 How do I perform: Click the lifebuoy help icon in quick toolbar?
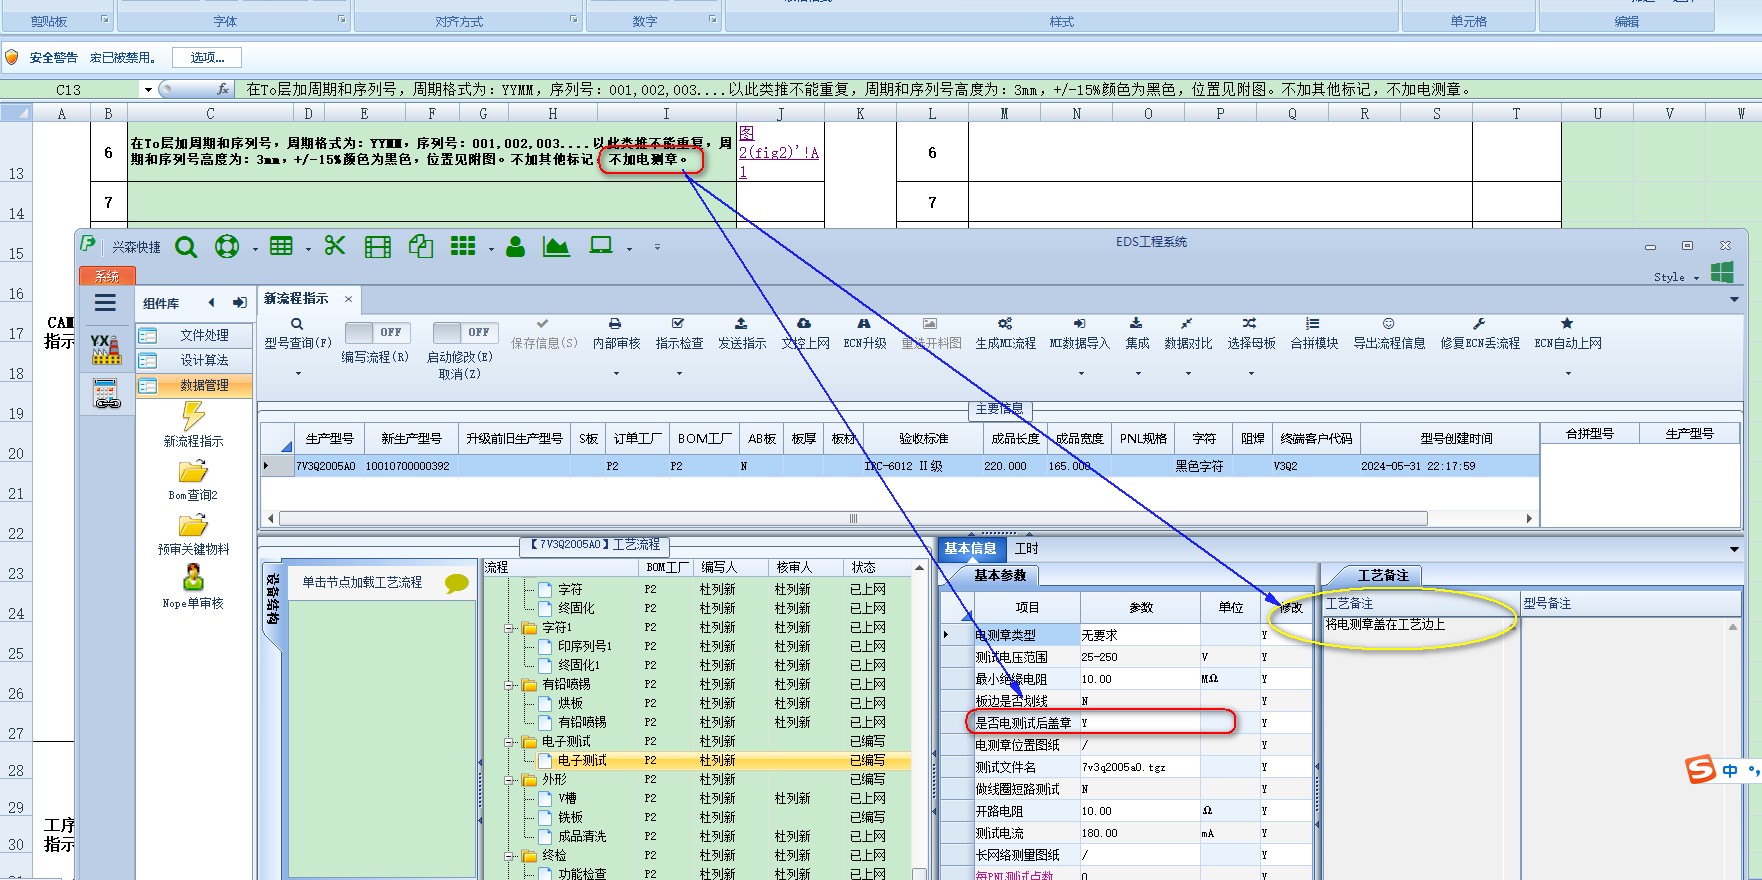click(227, 246)
